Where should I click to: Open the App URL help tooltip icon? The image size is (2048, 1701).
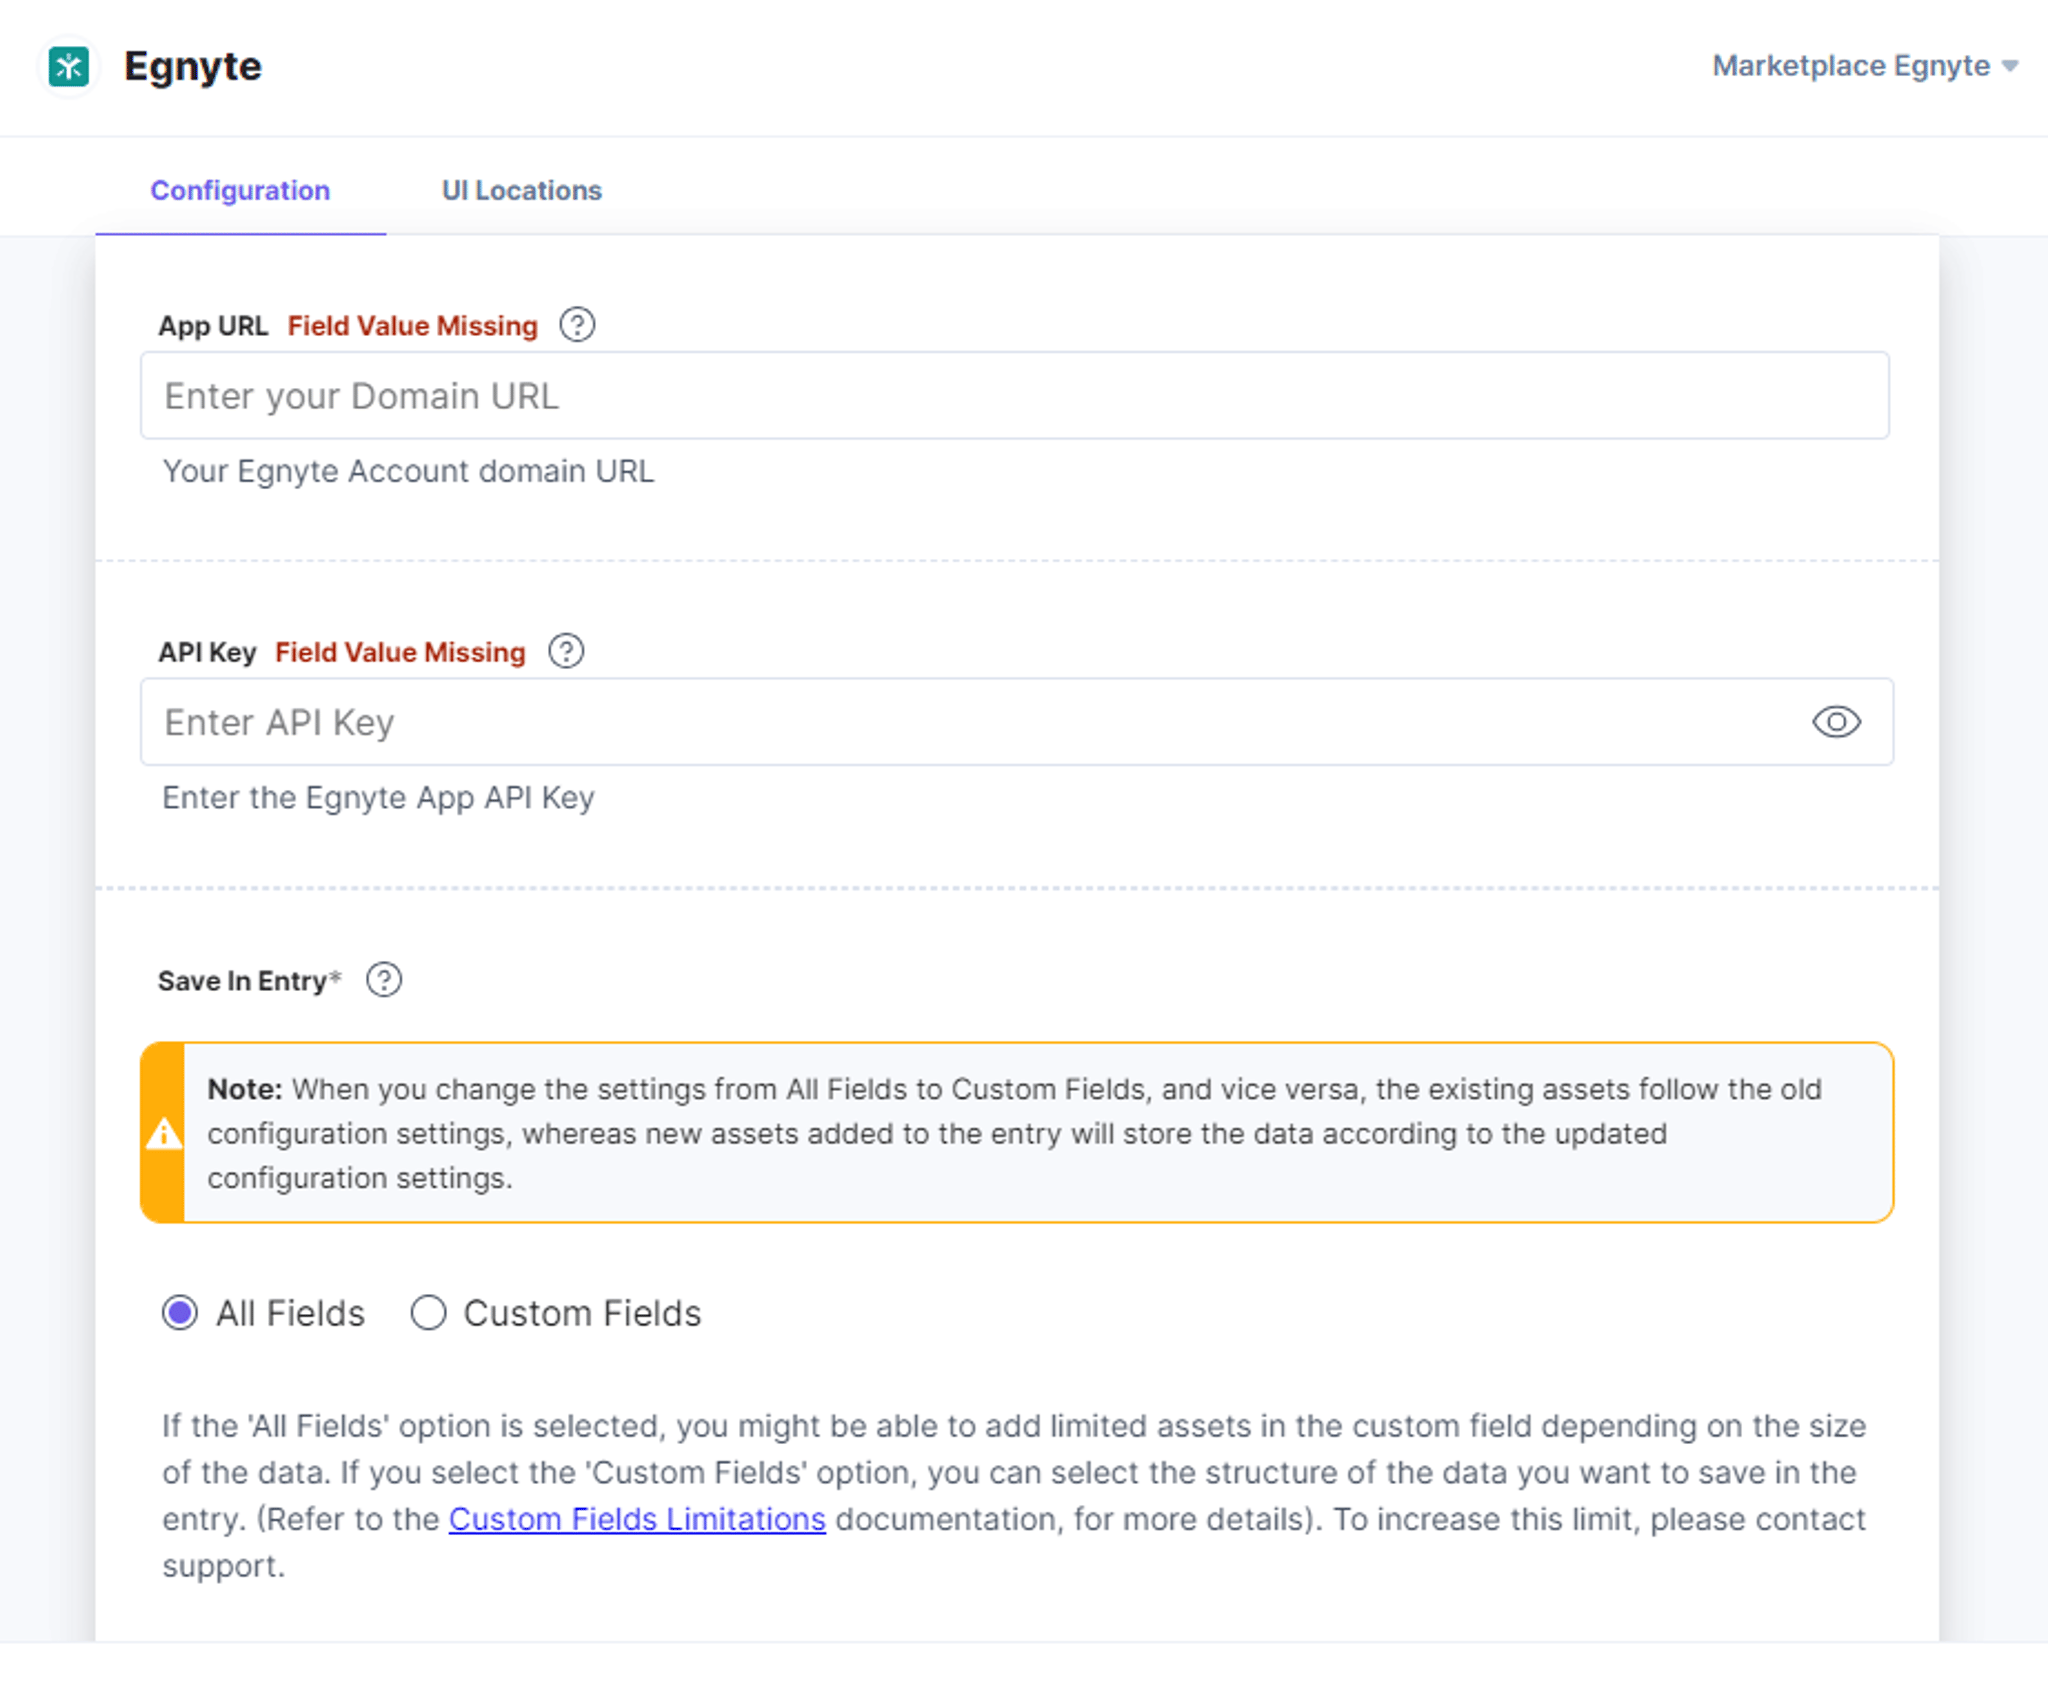[x=577, y=325]
